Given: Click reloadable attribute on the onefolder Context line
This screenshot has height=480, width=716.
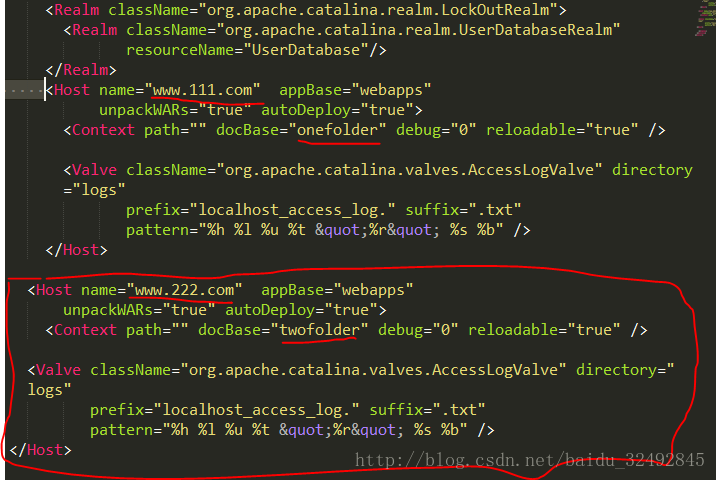Looking at the screenshot, I should [561, 130].
